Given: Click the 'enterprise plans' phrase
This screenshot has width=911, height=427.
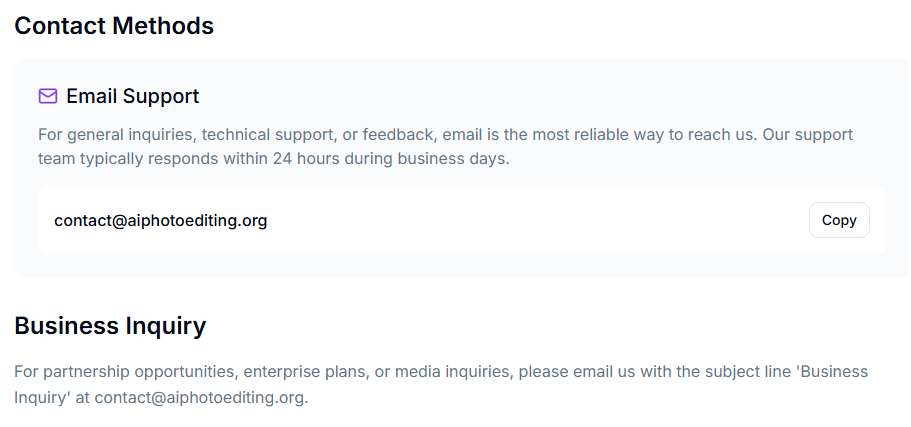Looking at the screenshot, I should [307, 371].
